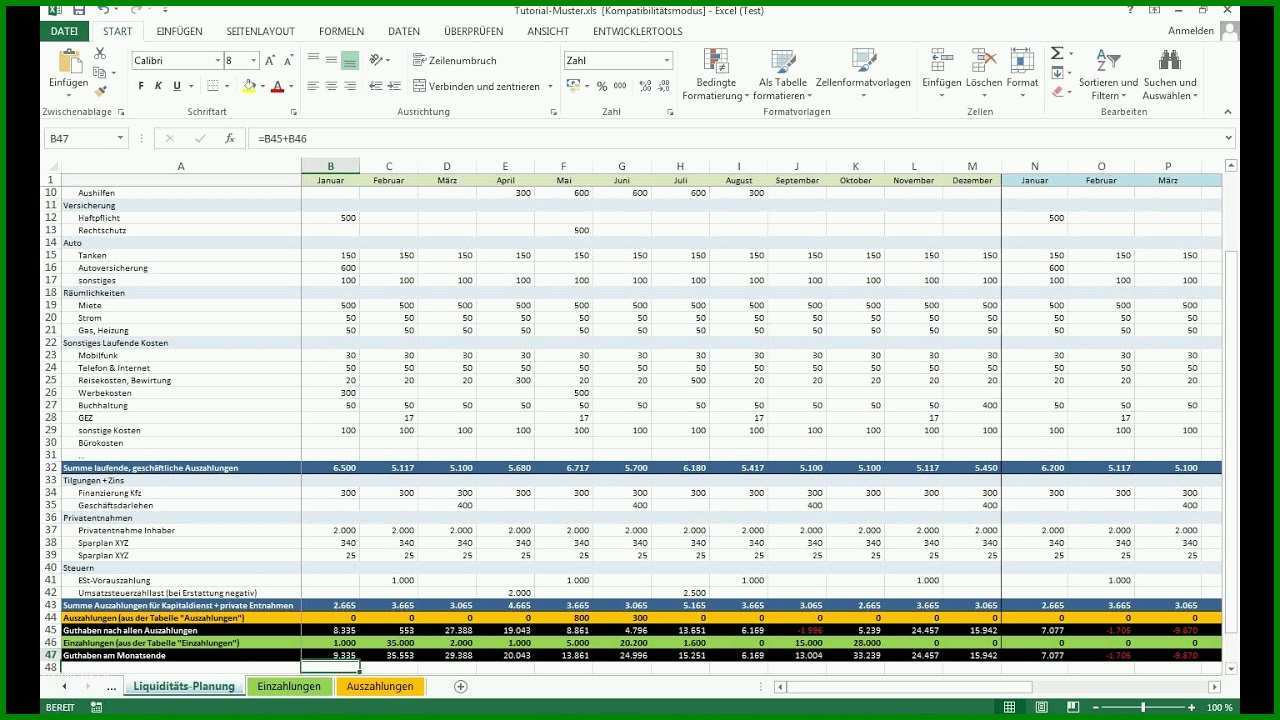This screenshot has height=720, width=1280.
Task: Click the Cut scissors icon
Action: [x=100, y=53]
